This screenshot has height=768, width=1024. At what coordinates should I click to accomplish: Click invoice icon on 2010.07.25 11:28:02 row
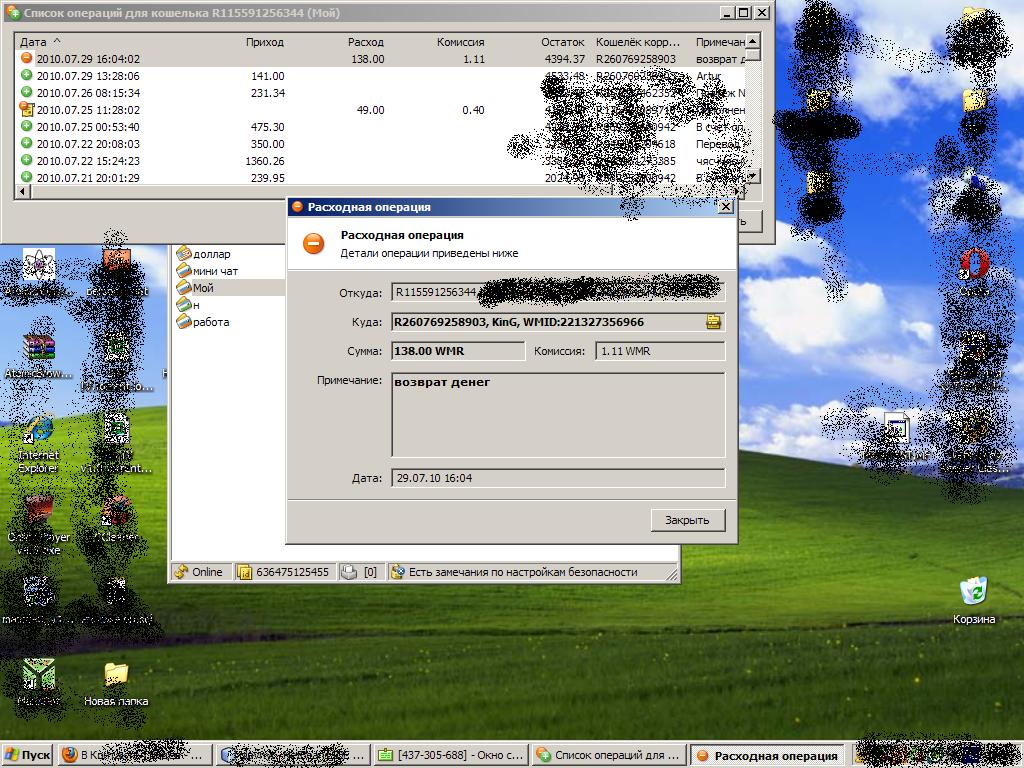(x=27, y=108)
